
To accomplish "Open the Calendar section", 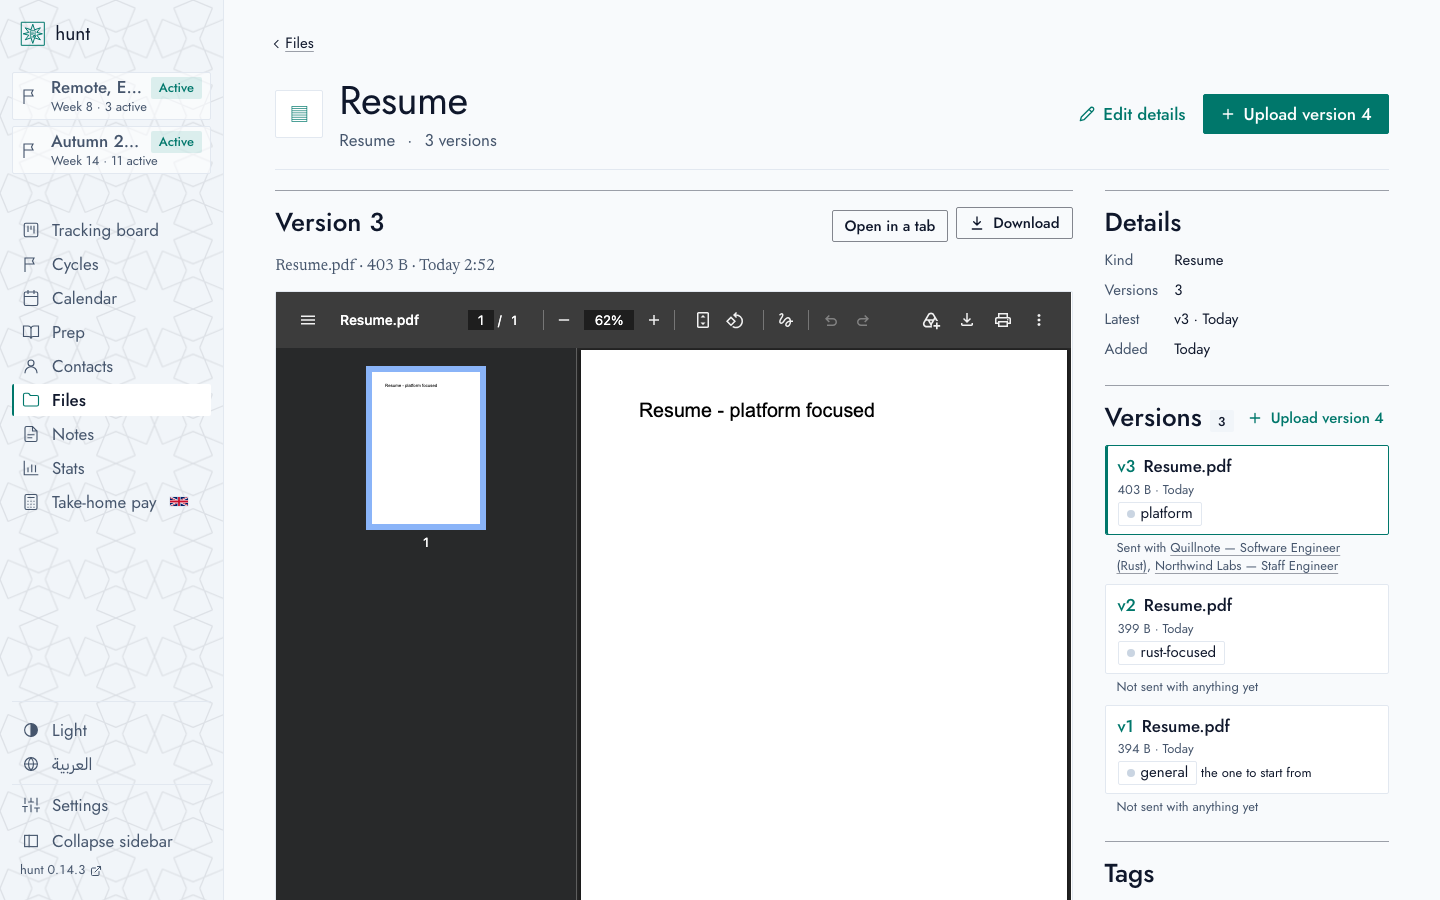I will point(112,298).
